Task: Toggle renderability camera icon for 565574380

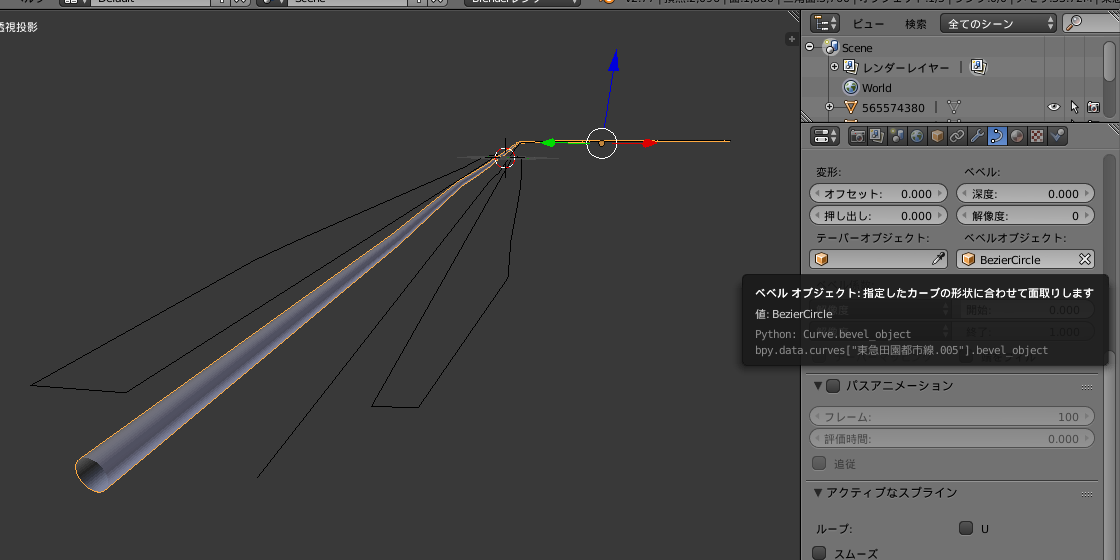Action: (1093, 108)
